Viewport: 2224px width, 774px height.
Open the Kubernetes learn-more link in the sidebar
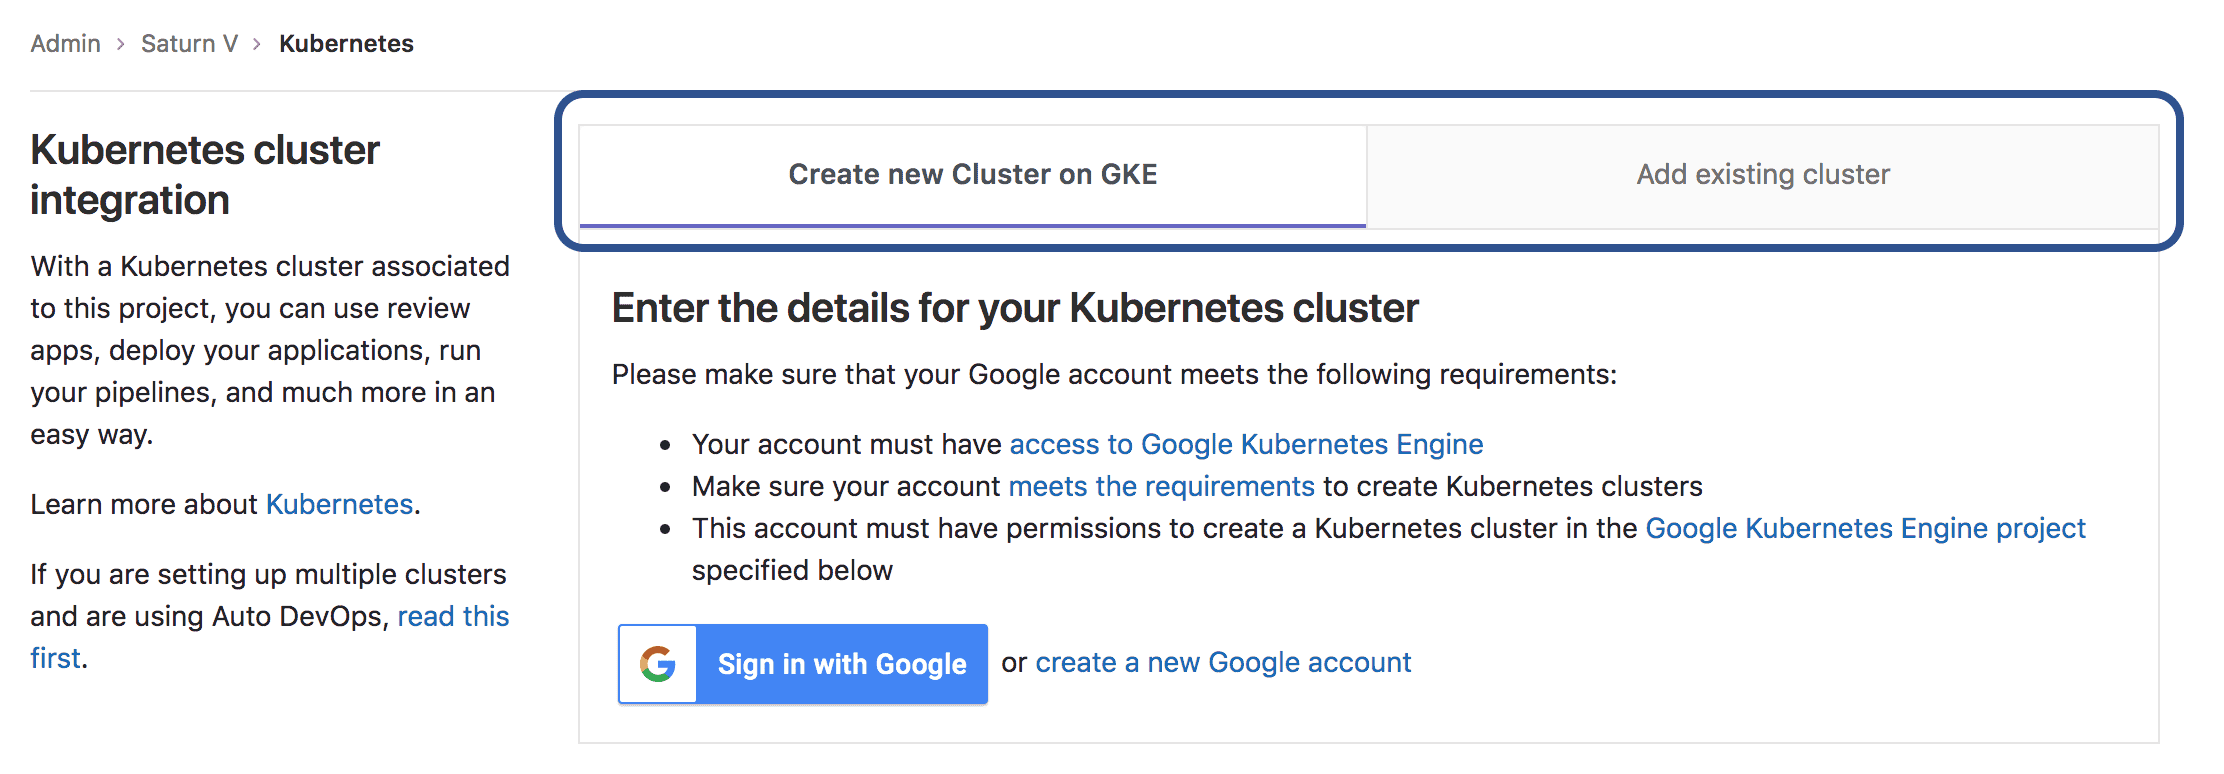338,504
